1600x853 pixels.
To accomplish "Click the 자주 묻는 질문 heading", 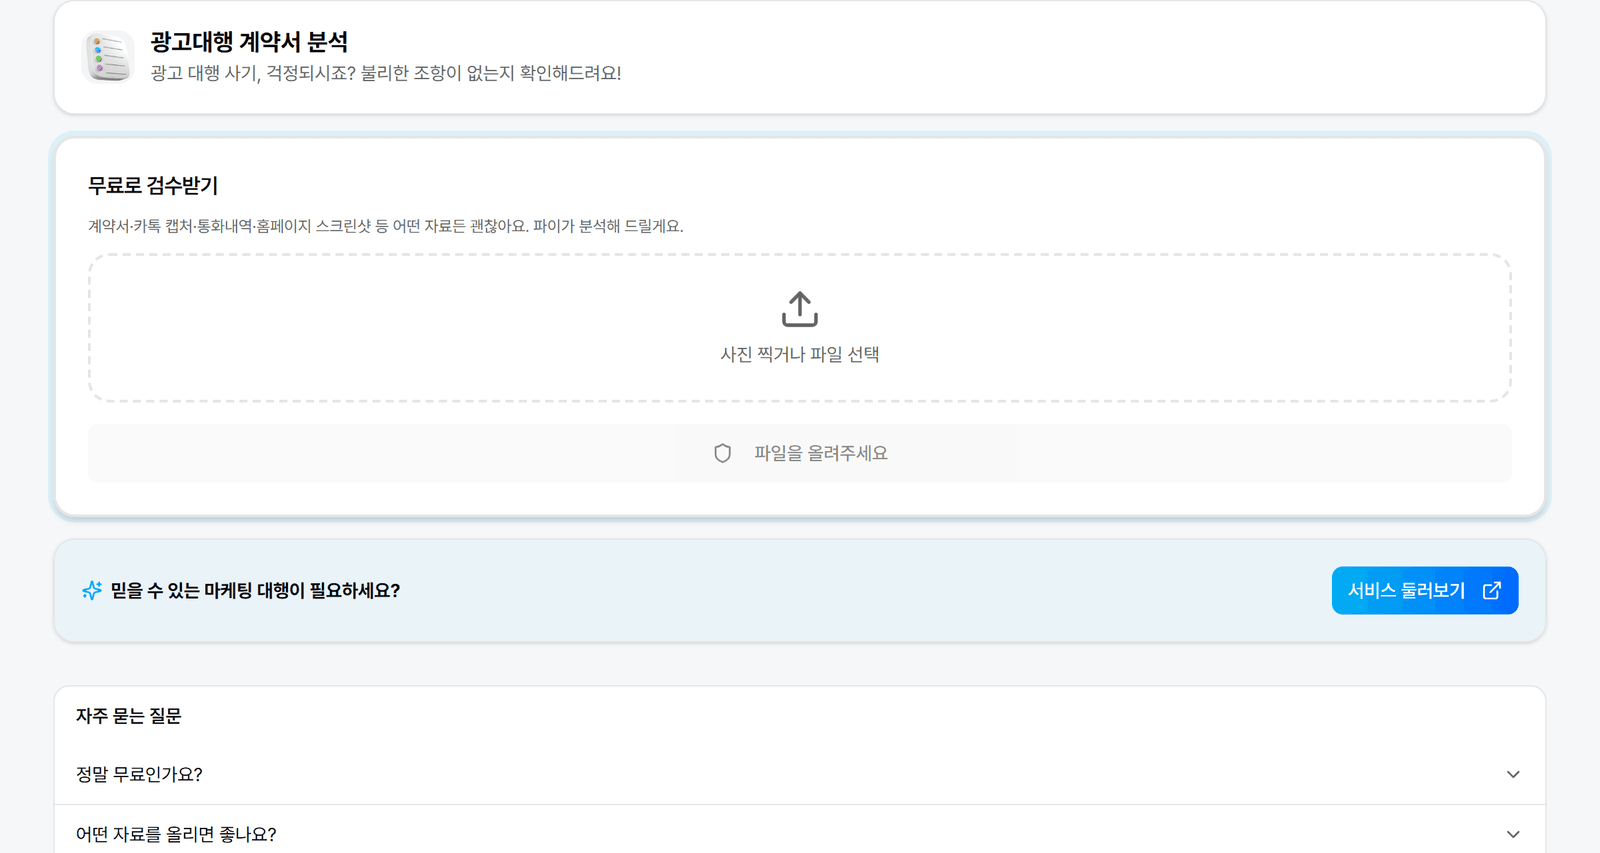I will pos(129,716).
